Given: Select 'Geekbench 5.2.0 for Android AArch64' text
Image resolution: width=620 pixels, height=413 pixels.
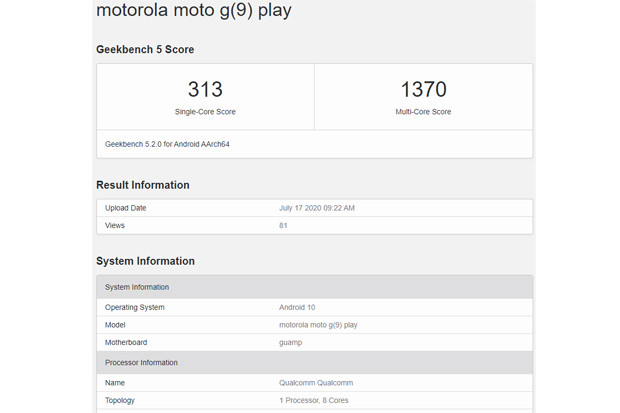Looking at the screenshot, I should coord(167,144).
